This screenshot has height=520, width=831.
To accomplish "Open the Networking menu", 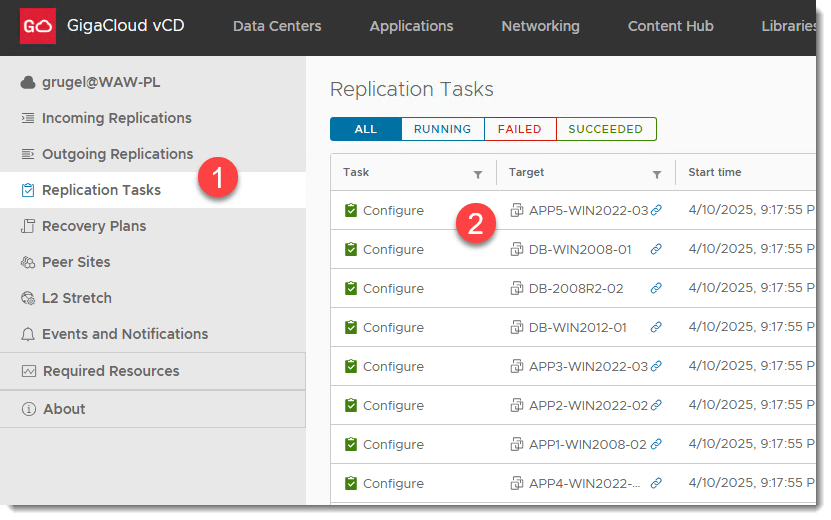I will pos(540,26).
